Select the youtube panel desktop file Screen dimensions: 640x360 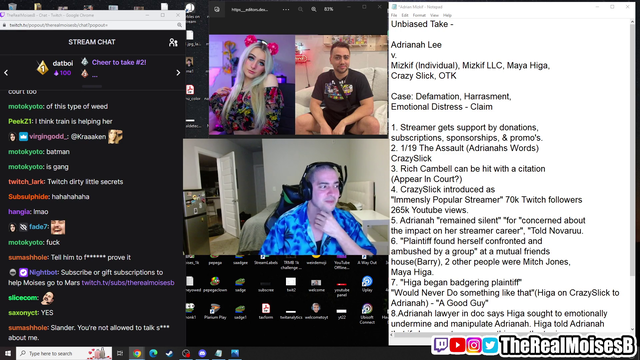pos(342,288)
